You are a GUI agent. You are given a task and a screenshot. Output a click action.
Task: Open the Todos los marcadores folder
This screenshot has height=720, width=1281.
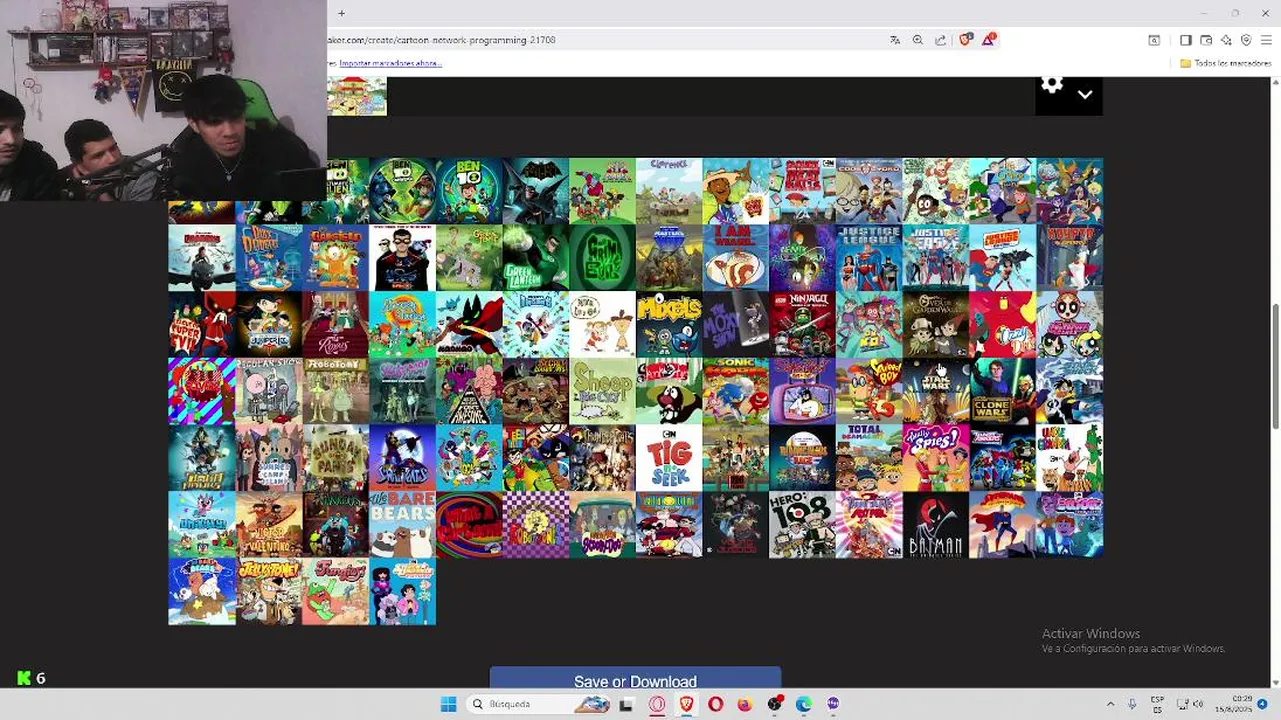(1225, 63)
